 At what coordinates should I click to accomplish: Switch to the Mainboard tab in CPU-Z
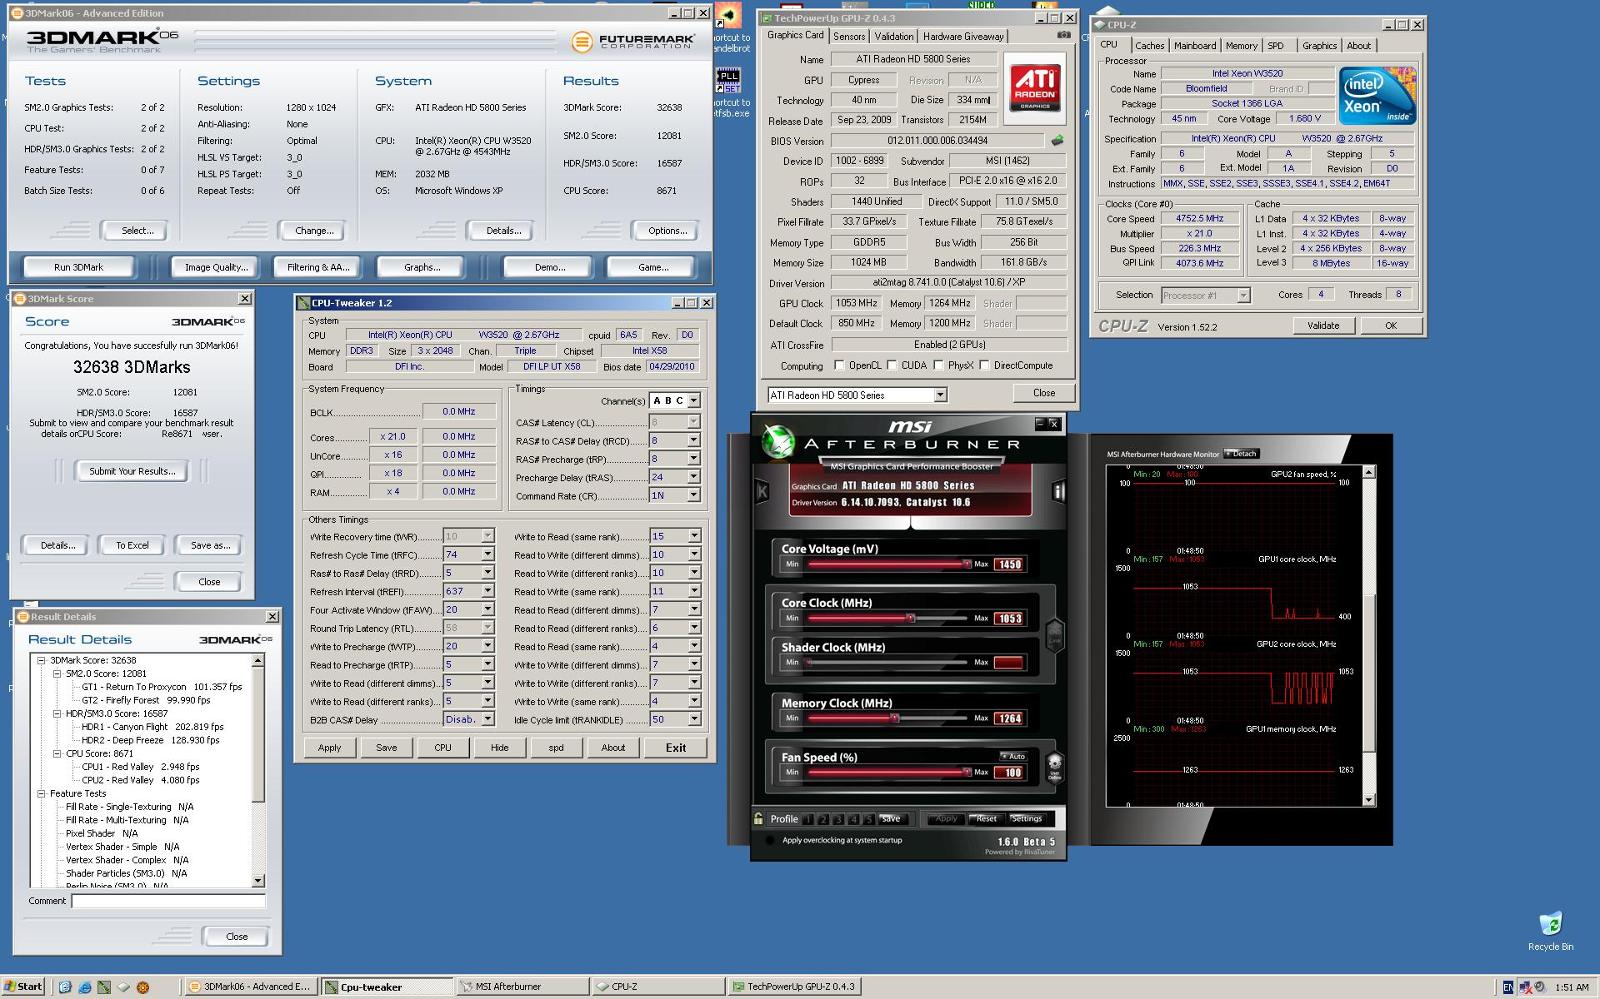[x=1195, y=45]
